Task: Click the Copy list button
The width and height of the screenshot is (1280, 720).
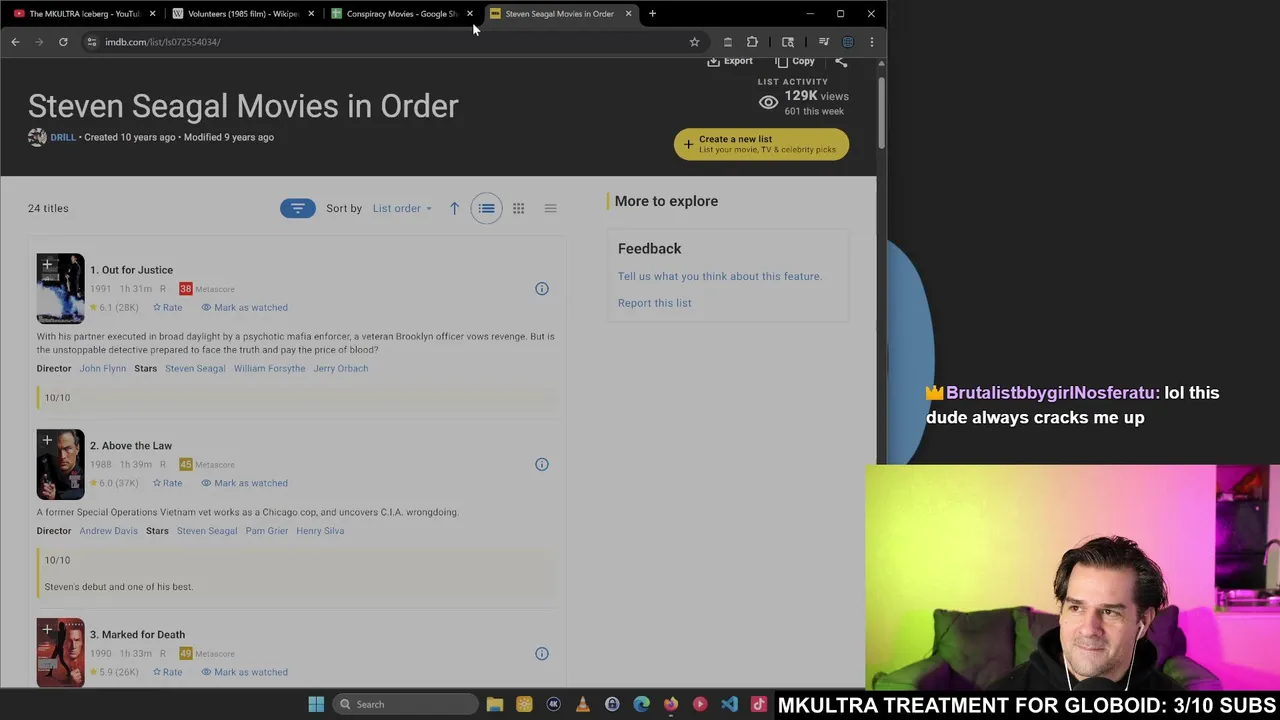Action: tap(795, 61)
